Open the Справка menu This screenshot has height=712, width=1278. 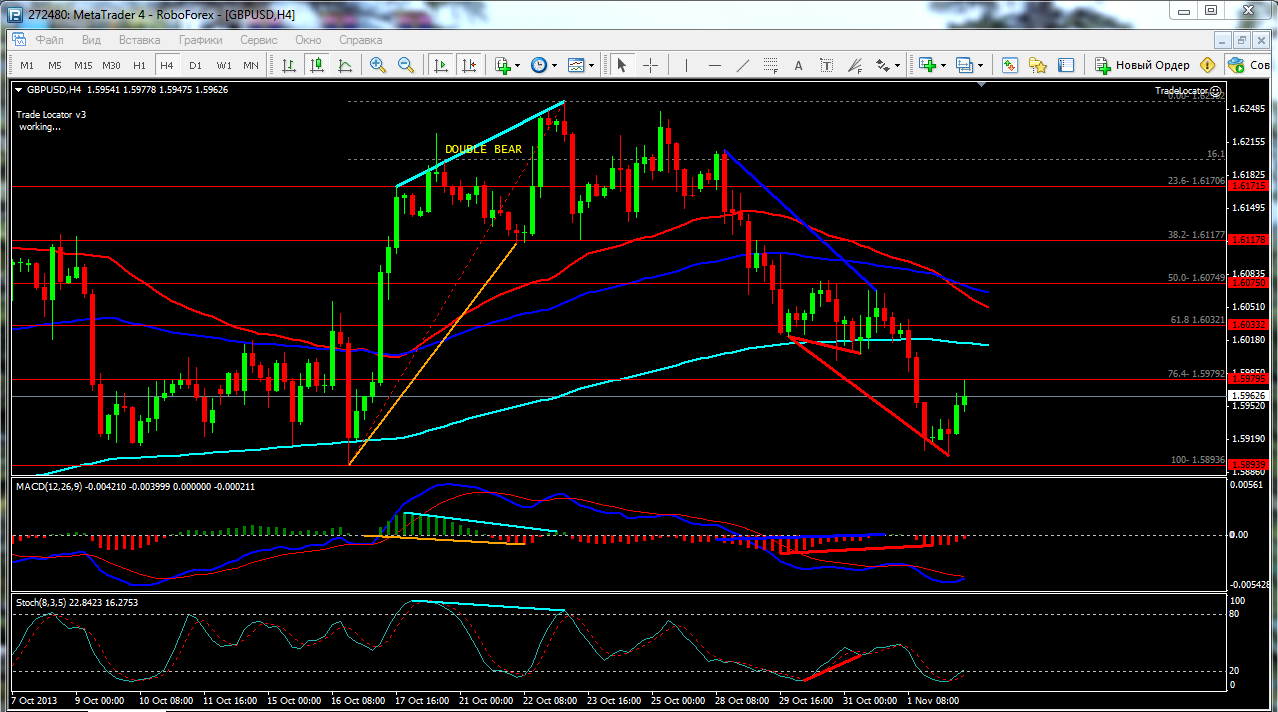pyautogui.click(x=361, y=40)
